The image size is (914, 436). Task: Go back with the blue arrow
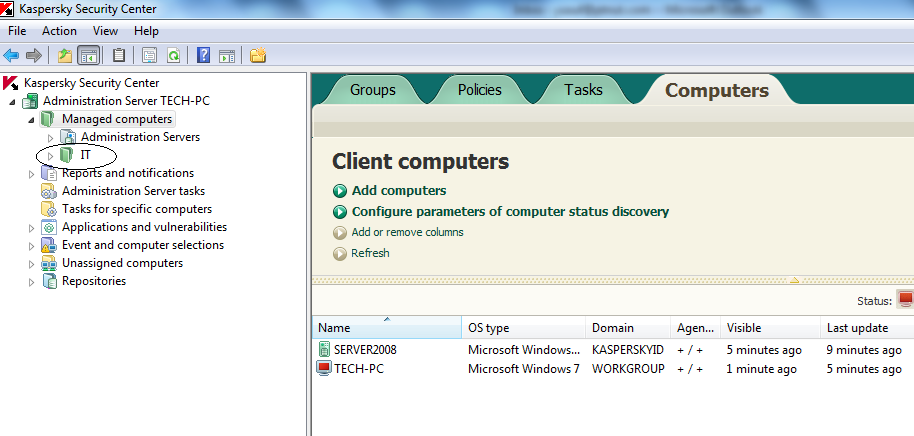coord(11,56)
